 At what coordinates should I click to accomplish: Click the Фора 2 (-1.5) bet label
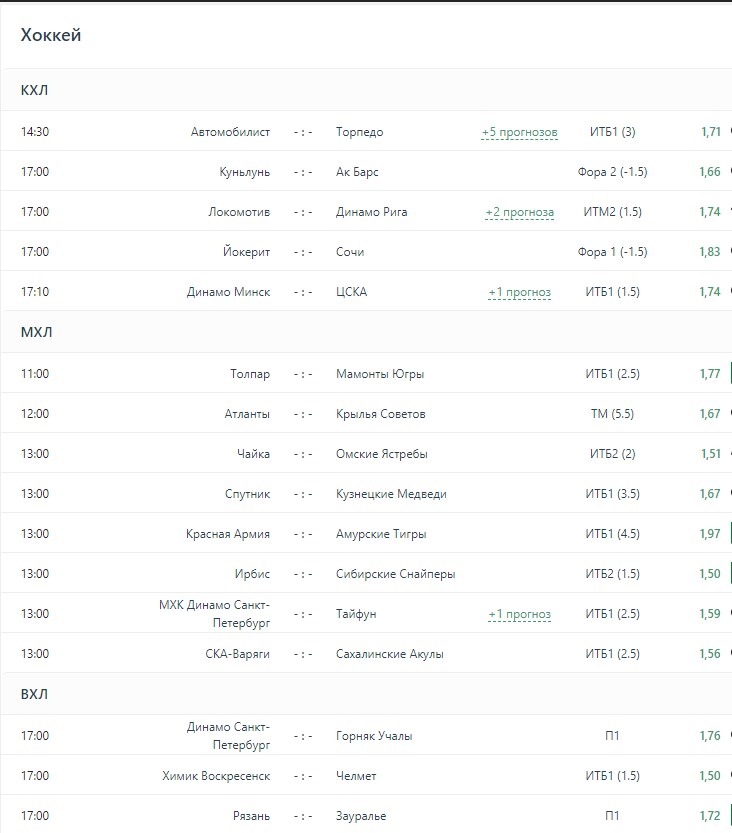coord(612,172)
